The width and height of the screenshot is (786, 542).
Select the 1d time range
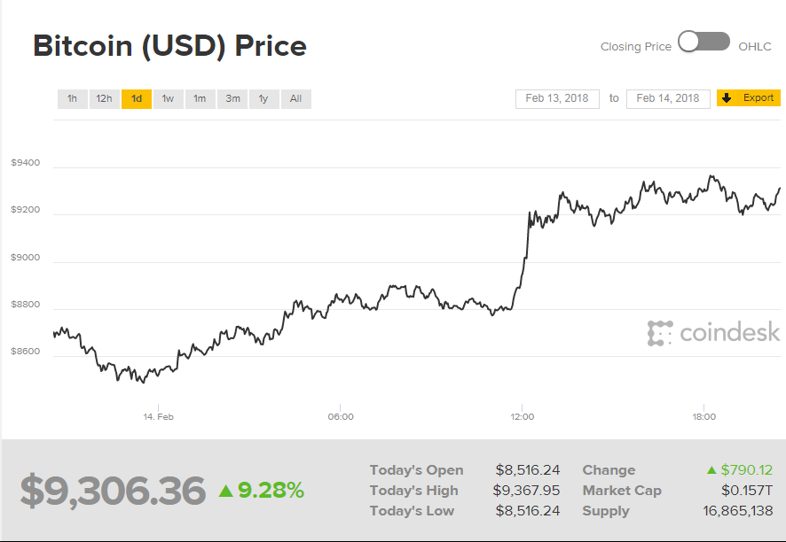pyautogui.click(x=136, y=98)
